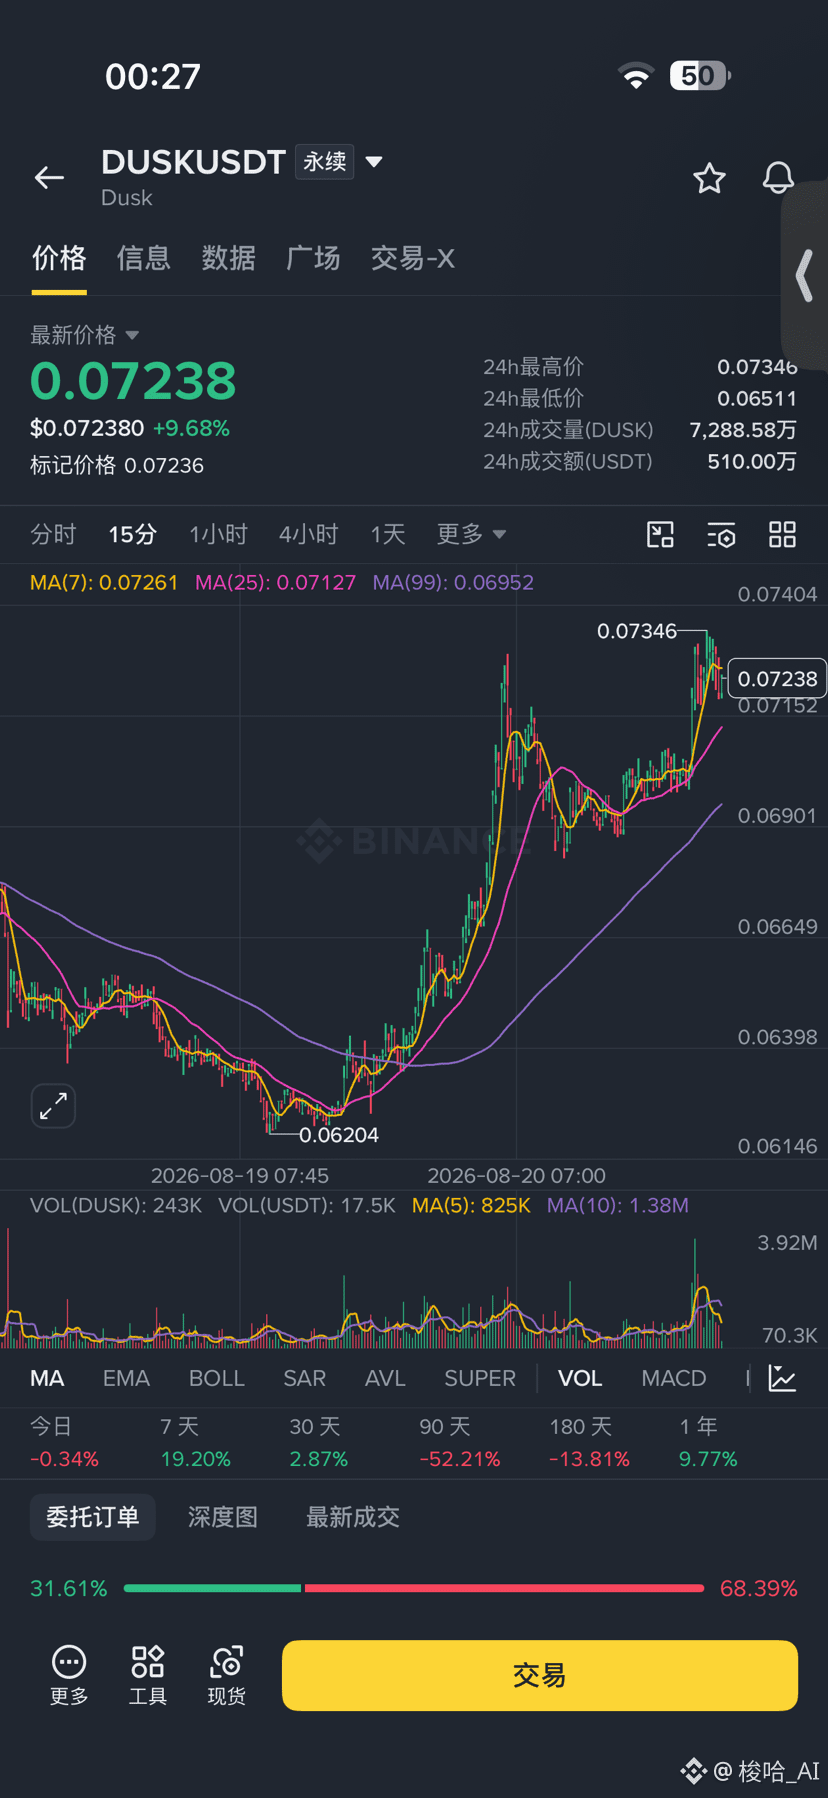
Task: Toggle the AVL indicator
Action: pyautogui.click(x=385, y=1378)
